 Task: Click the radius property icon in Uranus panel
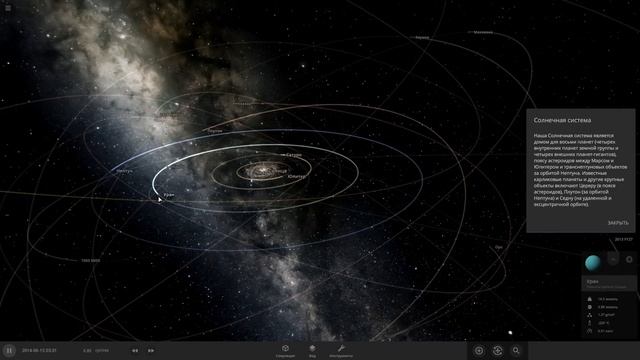(589, 307)
